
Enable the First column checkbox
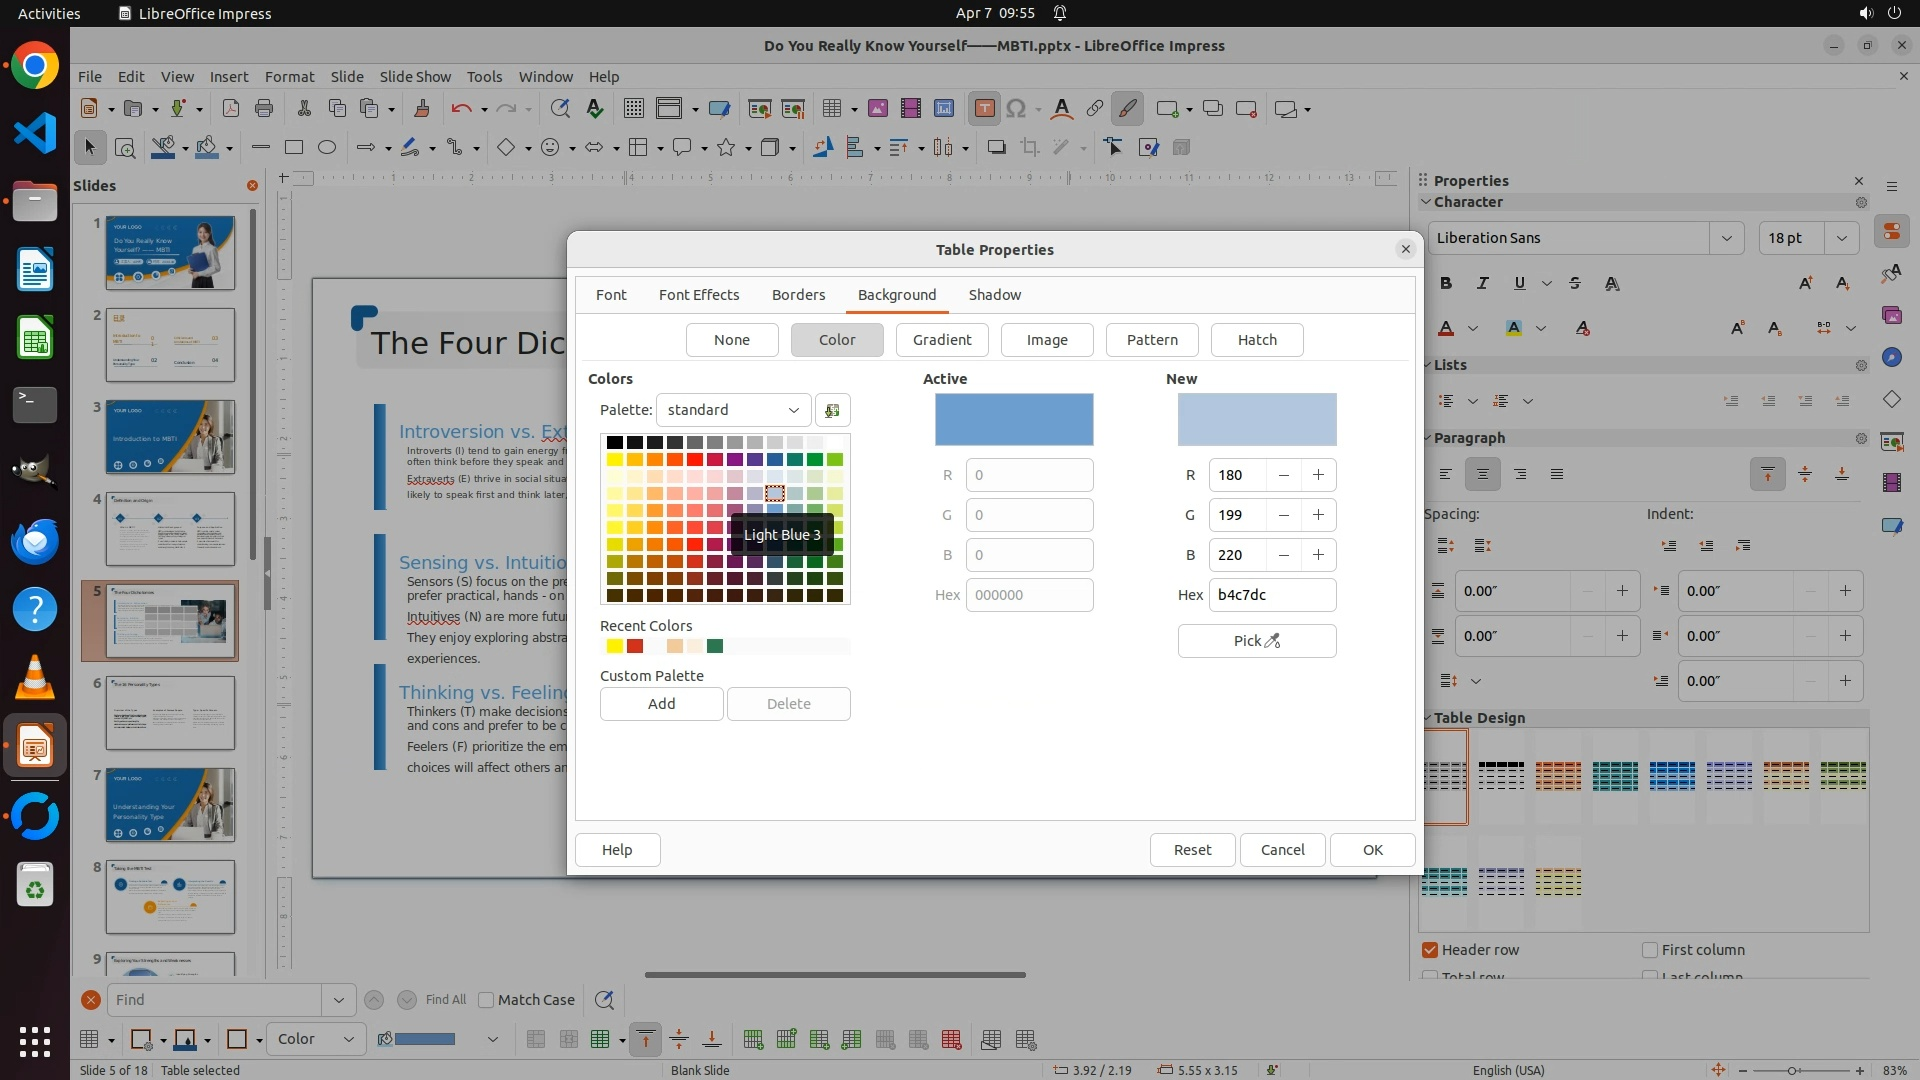point(1650,950)
